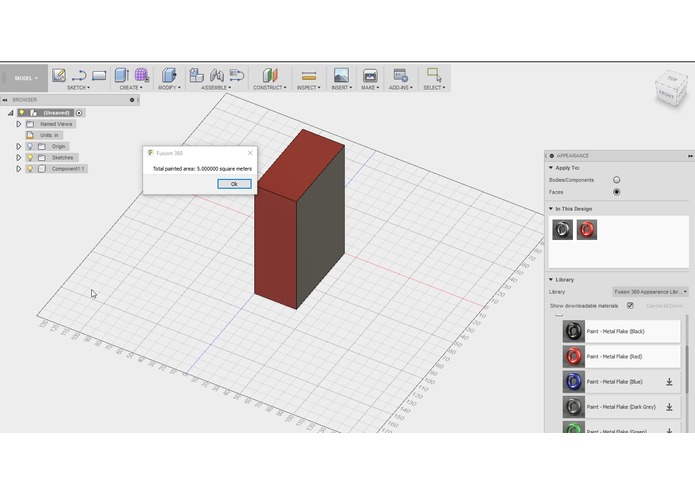Click the Make 3D print icon

(370, 76)
